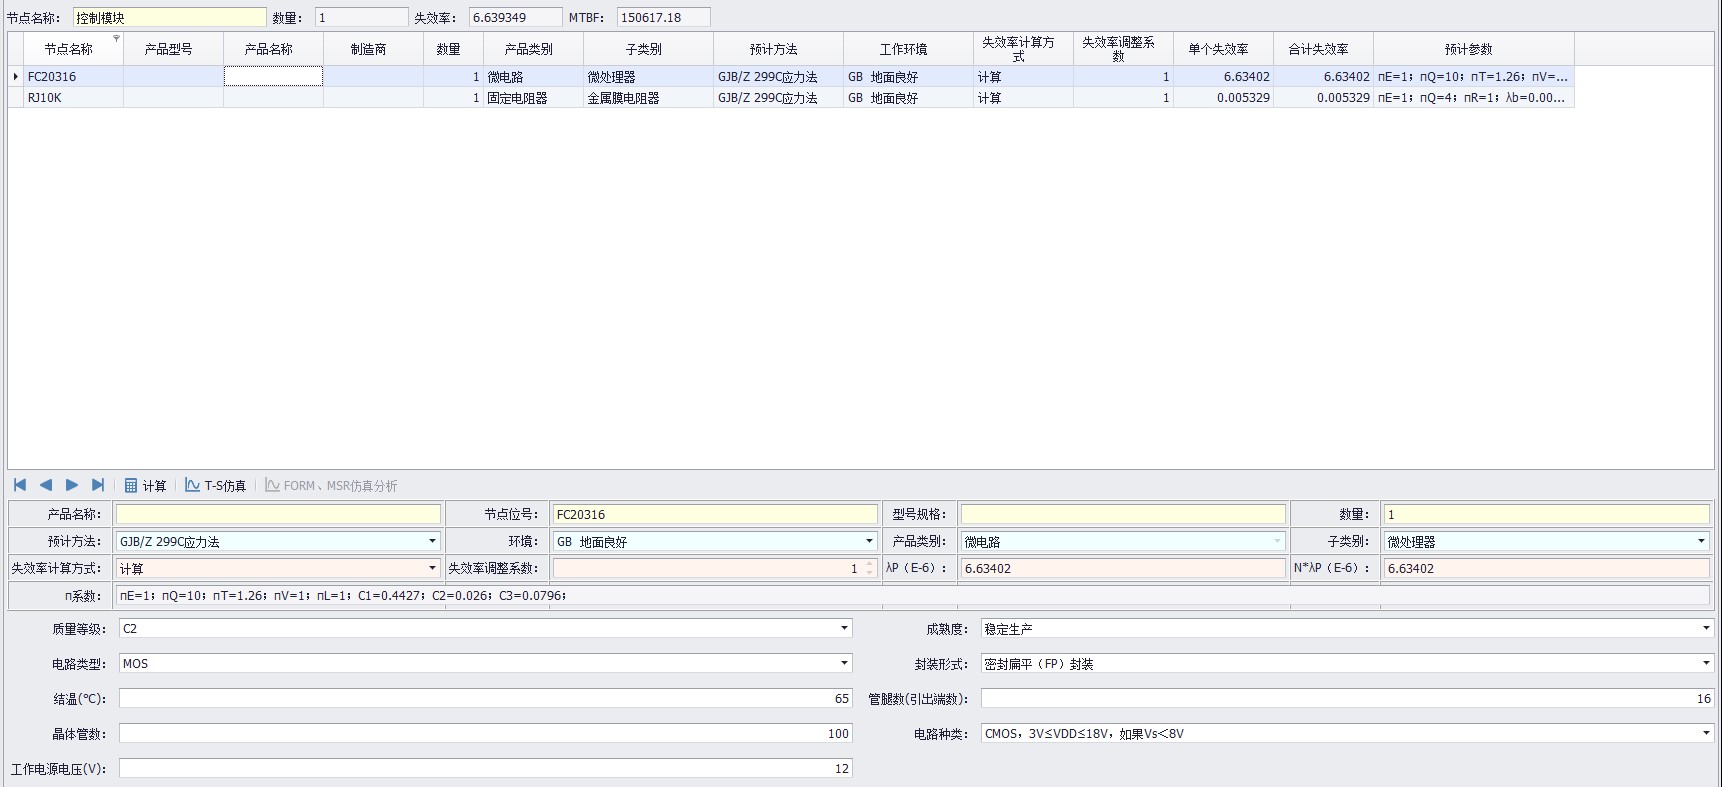Go to the first record
This screenshot has height=787, width=1722.
[20, 485]
